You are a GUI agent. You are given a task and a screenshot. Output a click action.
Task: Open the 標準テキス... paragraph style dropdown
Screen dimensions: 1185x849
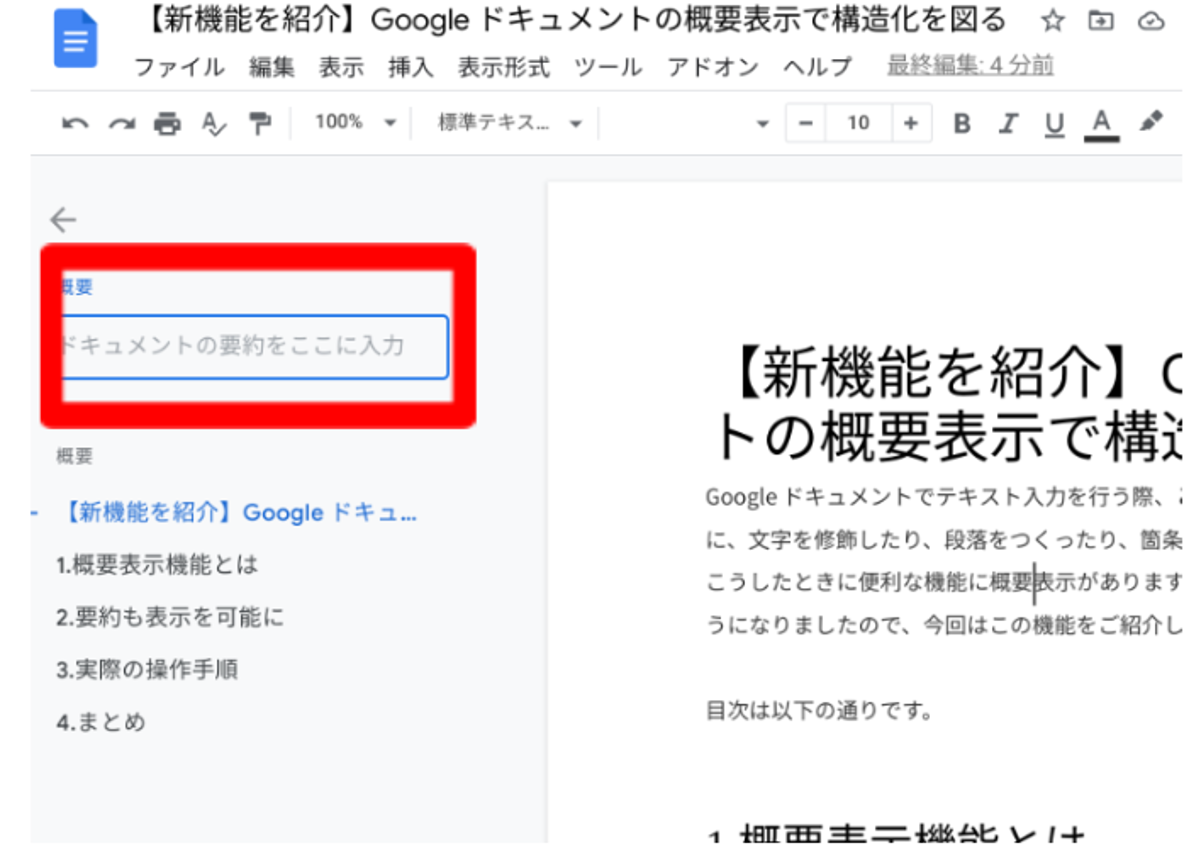[510, 123]
